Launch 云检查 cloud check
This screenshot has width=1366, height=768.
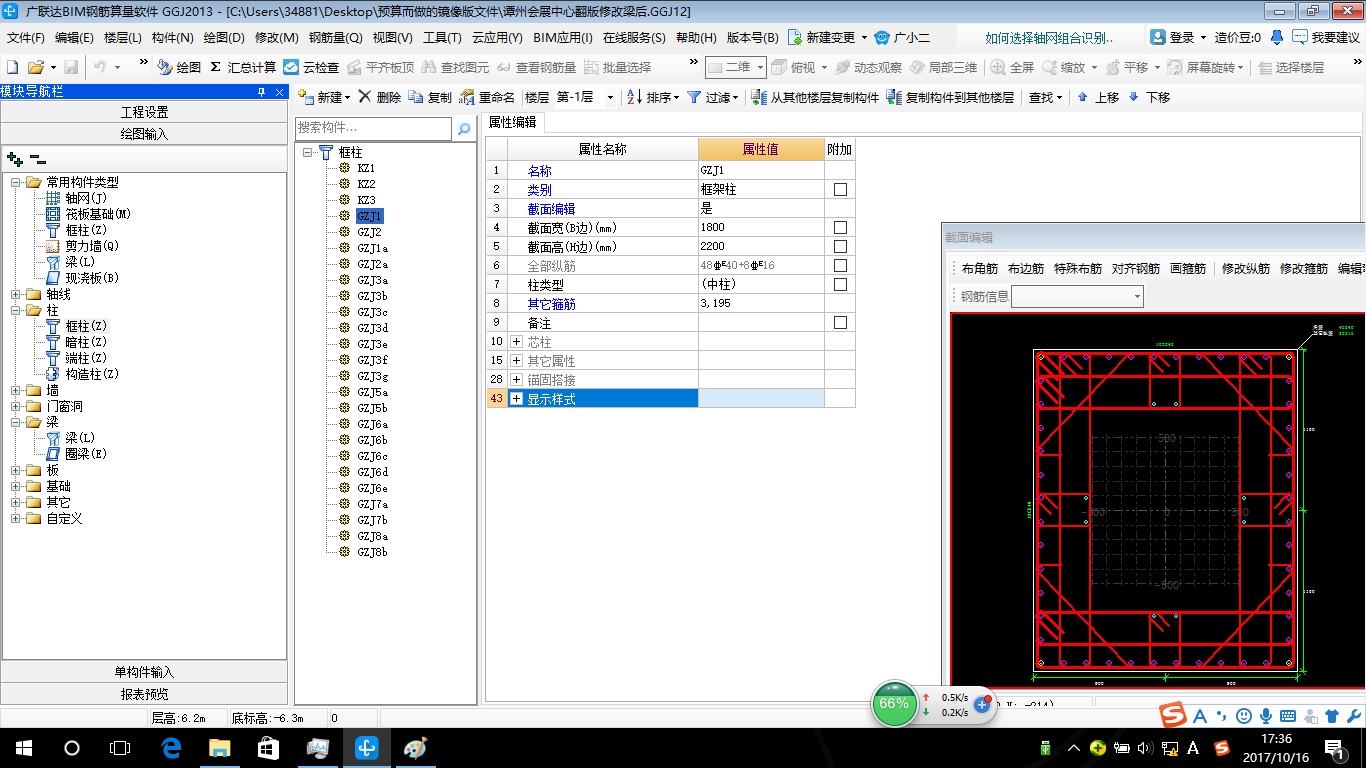[x=311, y=67]
